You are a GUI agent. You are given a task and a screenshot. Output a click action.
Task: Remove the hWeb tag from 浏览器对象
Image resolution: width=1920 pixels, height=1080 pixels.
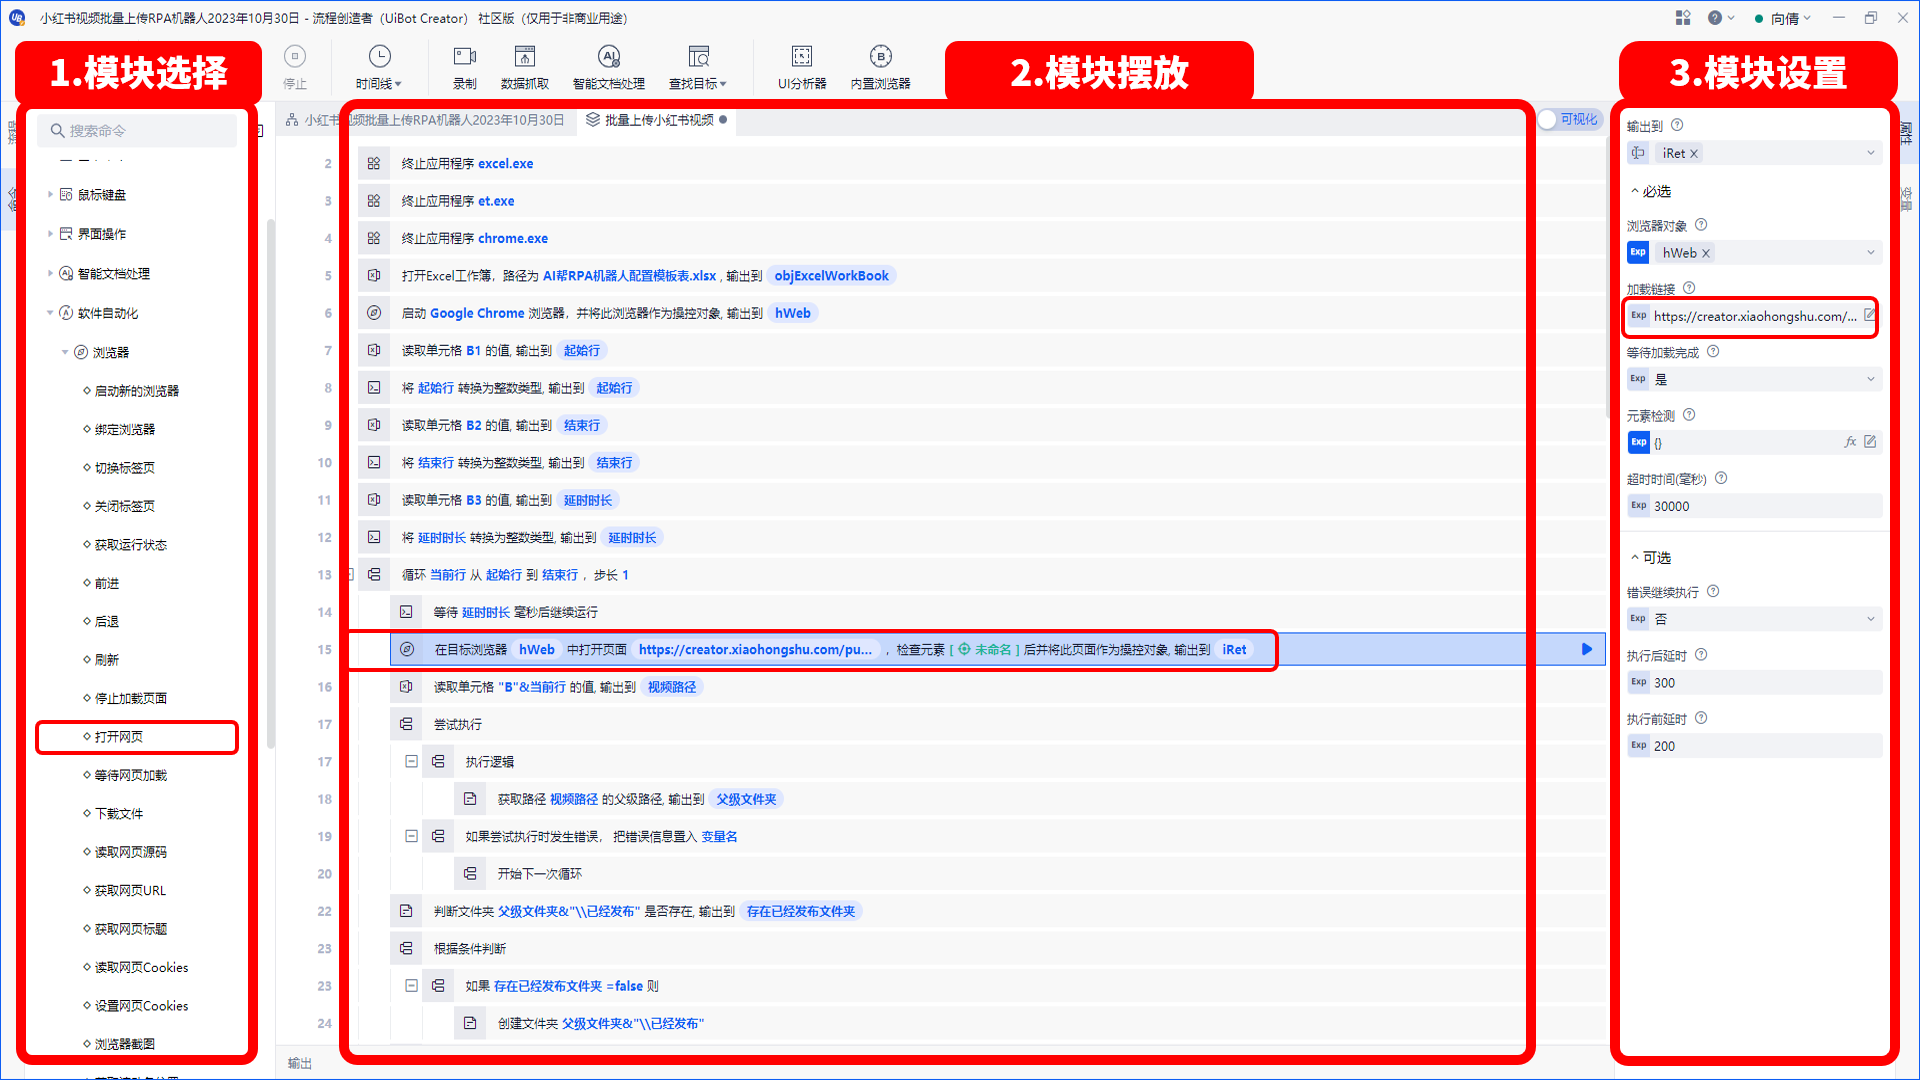[1706, 253]
